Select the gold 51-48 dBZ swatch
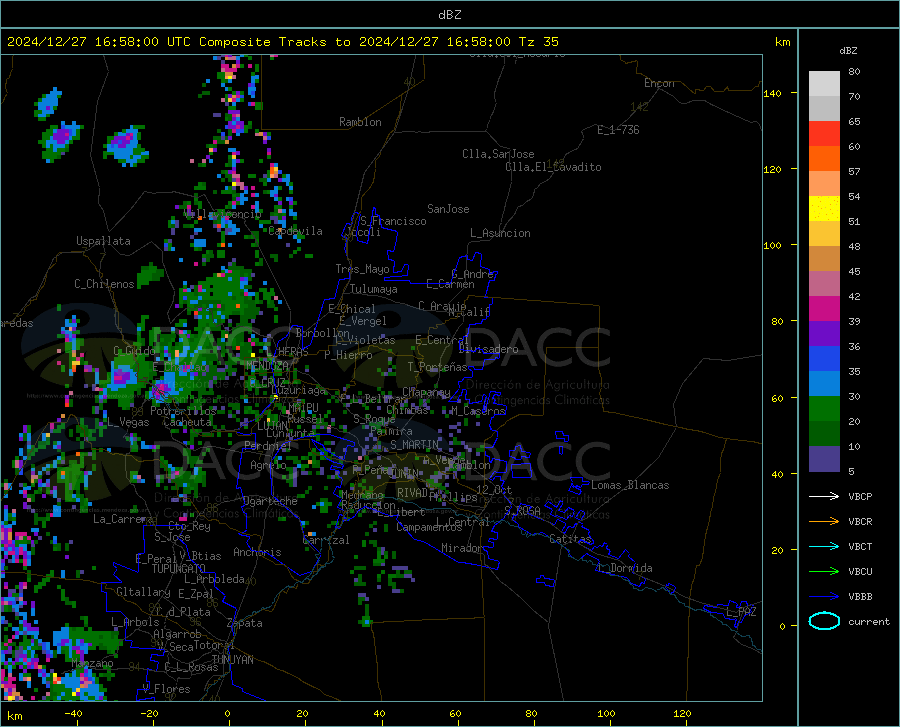The width and height of the screenshot is (900, 727). tap(824, 234)
